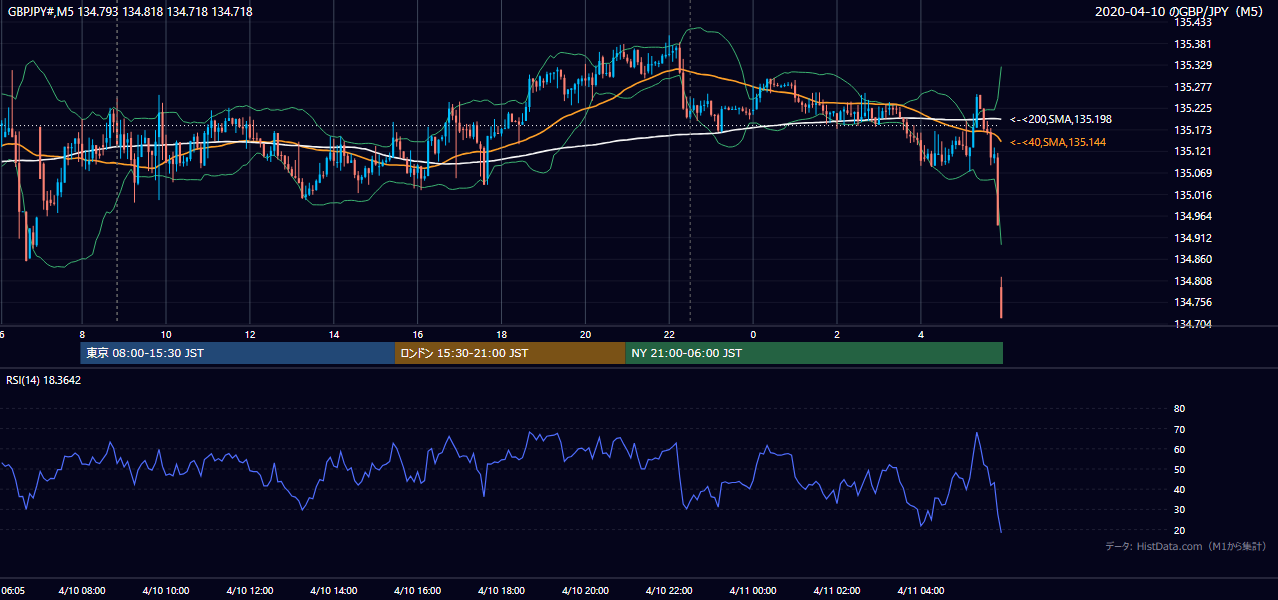Viewport: 1278px width, 600px height.
Task: Click price level 135.277 on the price axis
Action: pos(1193,87)
